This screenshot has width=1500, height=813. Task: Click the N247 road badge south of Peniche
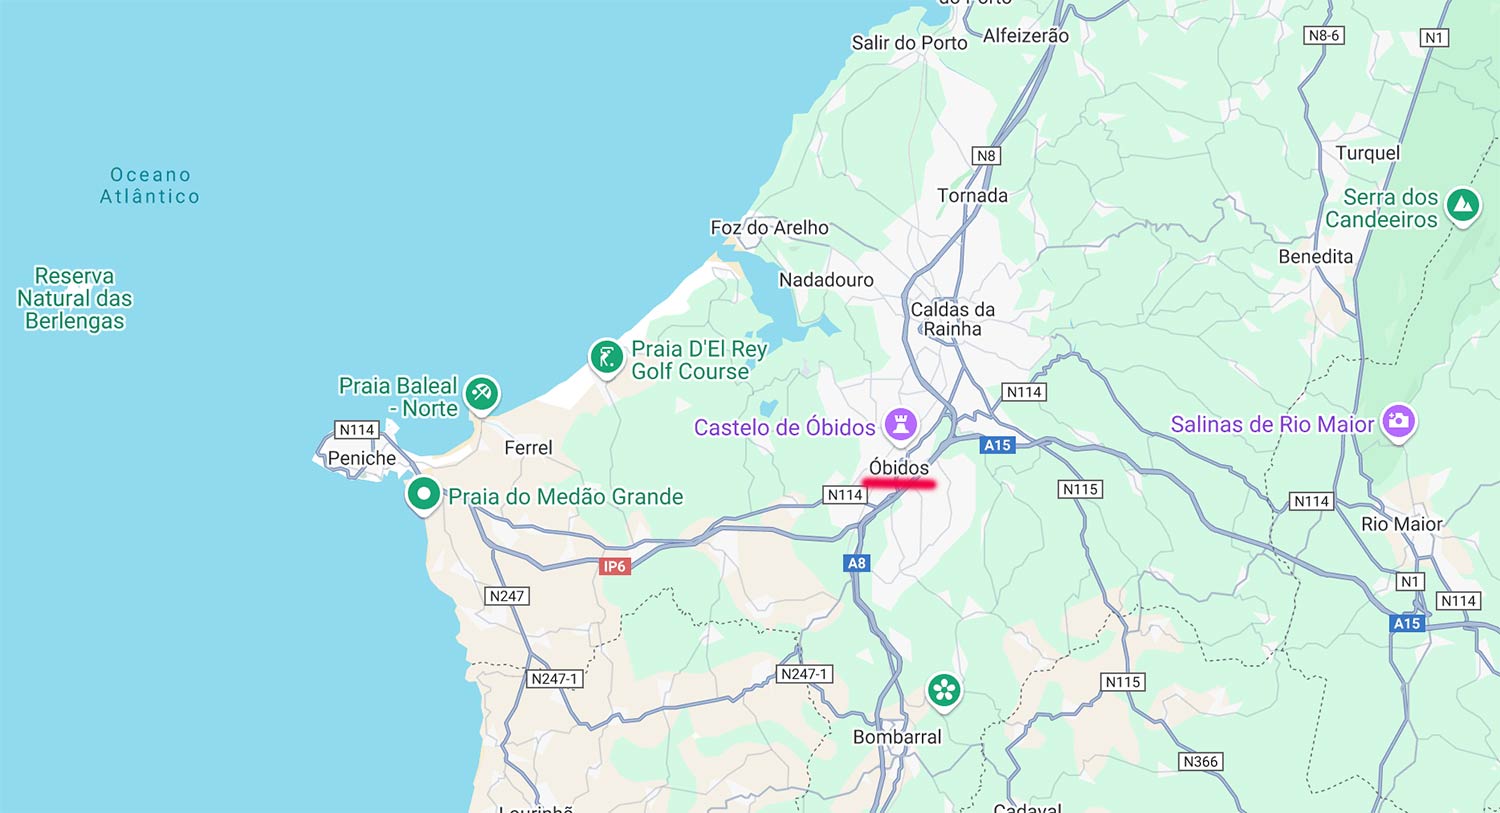[x=507, y=596]
